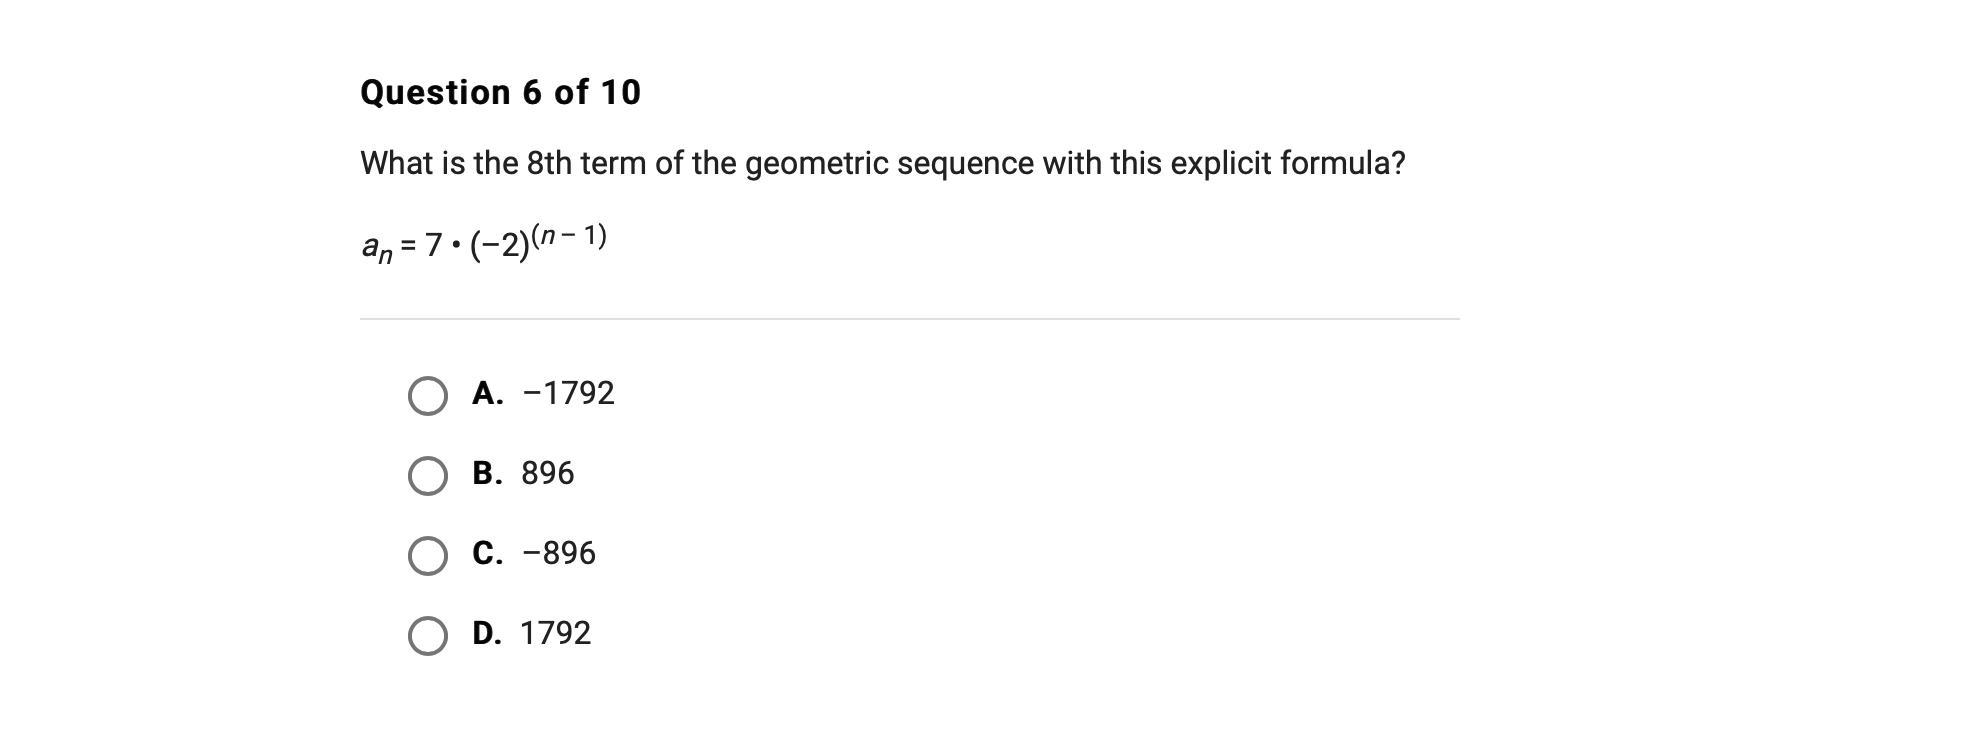Click the bold letter label "A."

pos(487,393)
